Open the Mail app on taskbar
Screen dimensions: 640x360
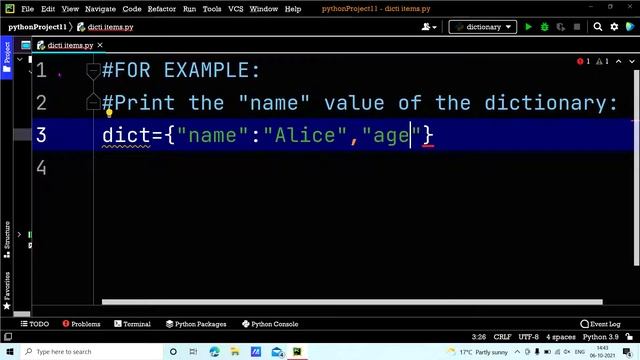pos(278,351)
